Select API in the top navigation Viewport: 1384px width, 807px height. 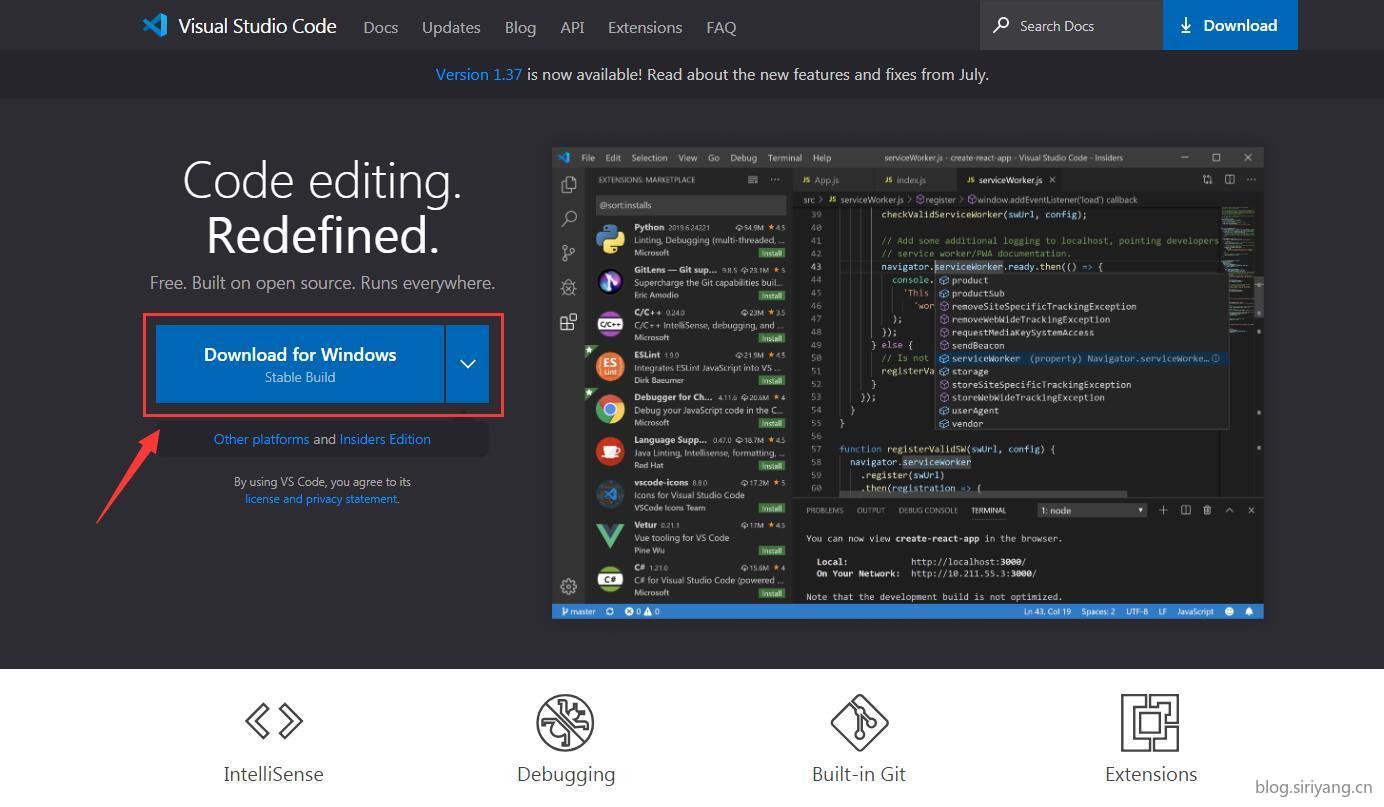point(572,27)
